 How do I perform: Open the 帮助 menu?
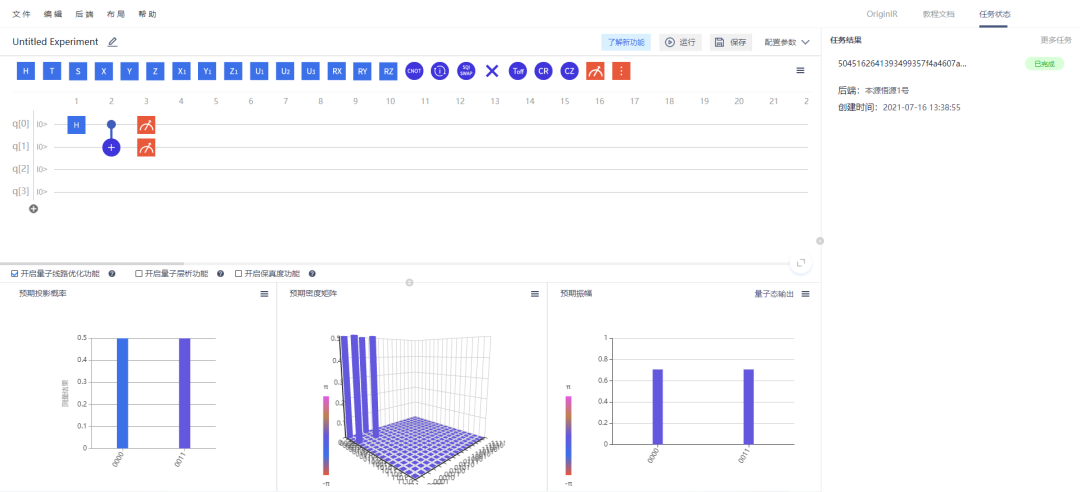click(147, 14)
